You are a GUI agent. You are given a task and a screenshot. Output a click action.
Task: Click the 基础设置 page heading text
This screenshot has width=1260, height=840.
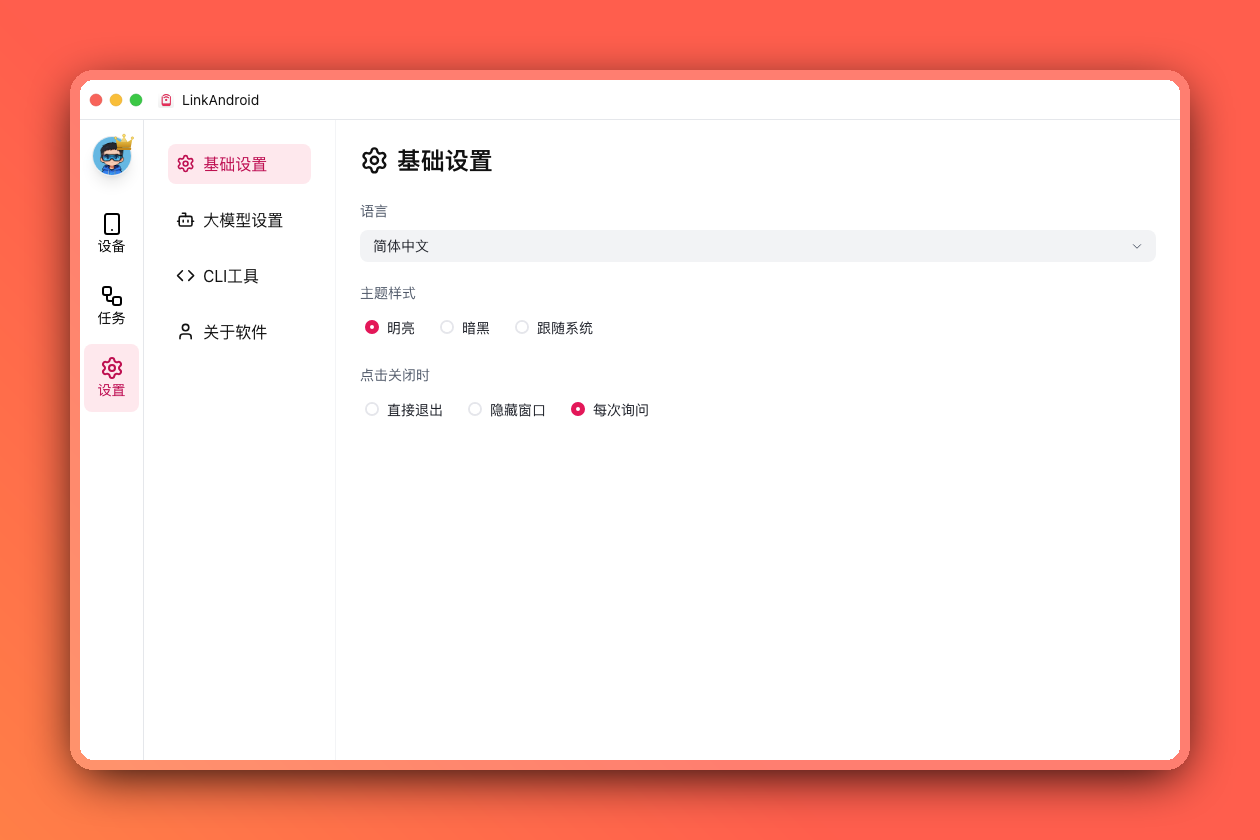coord(445,161)
